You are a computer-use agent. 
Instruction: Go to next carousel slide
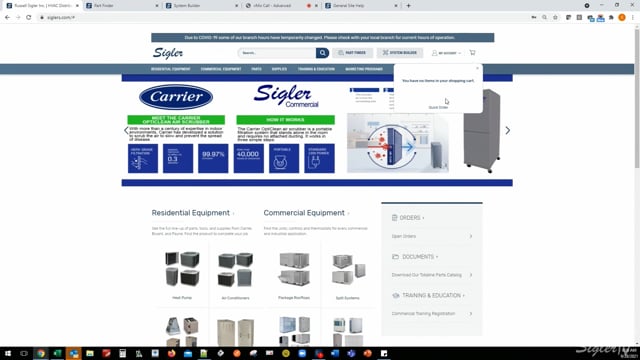[507, 130]
